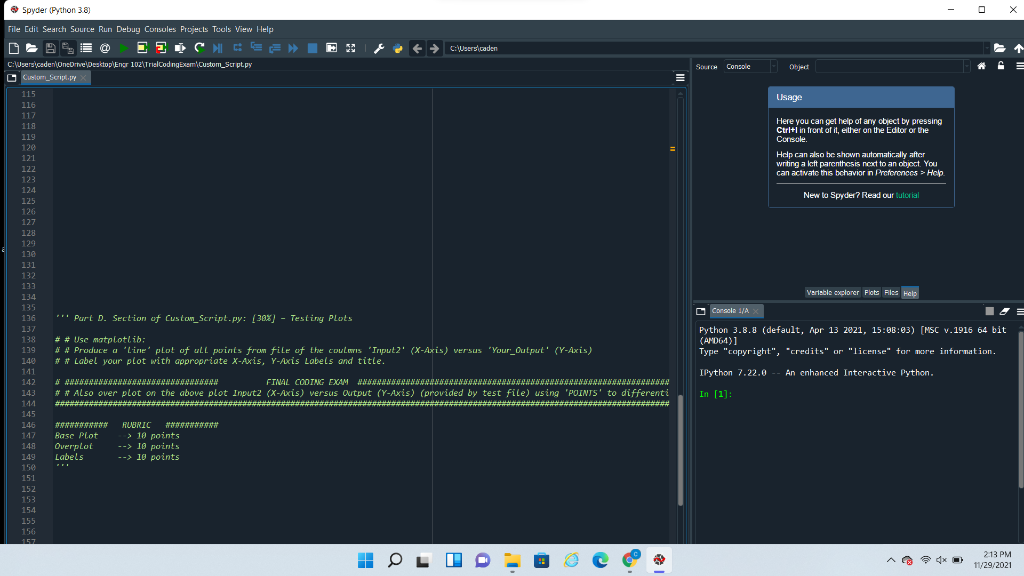Interrupt the kernel with the square icon
Viewport: 1024px width, 576px height.
988,310
